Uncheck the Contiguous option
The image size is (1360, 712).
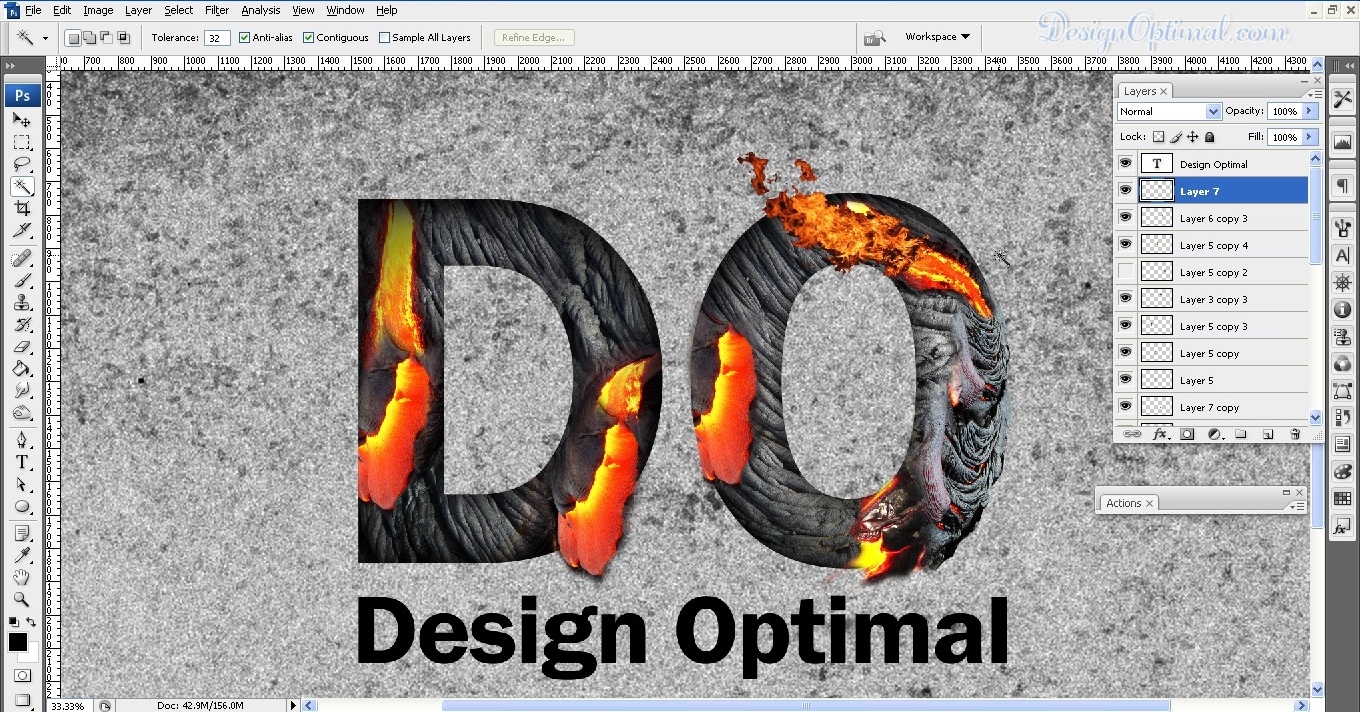[x=309, y=38]
